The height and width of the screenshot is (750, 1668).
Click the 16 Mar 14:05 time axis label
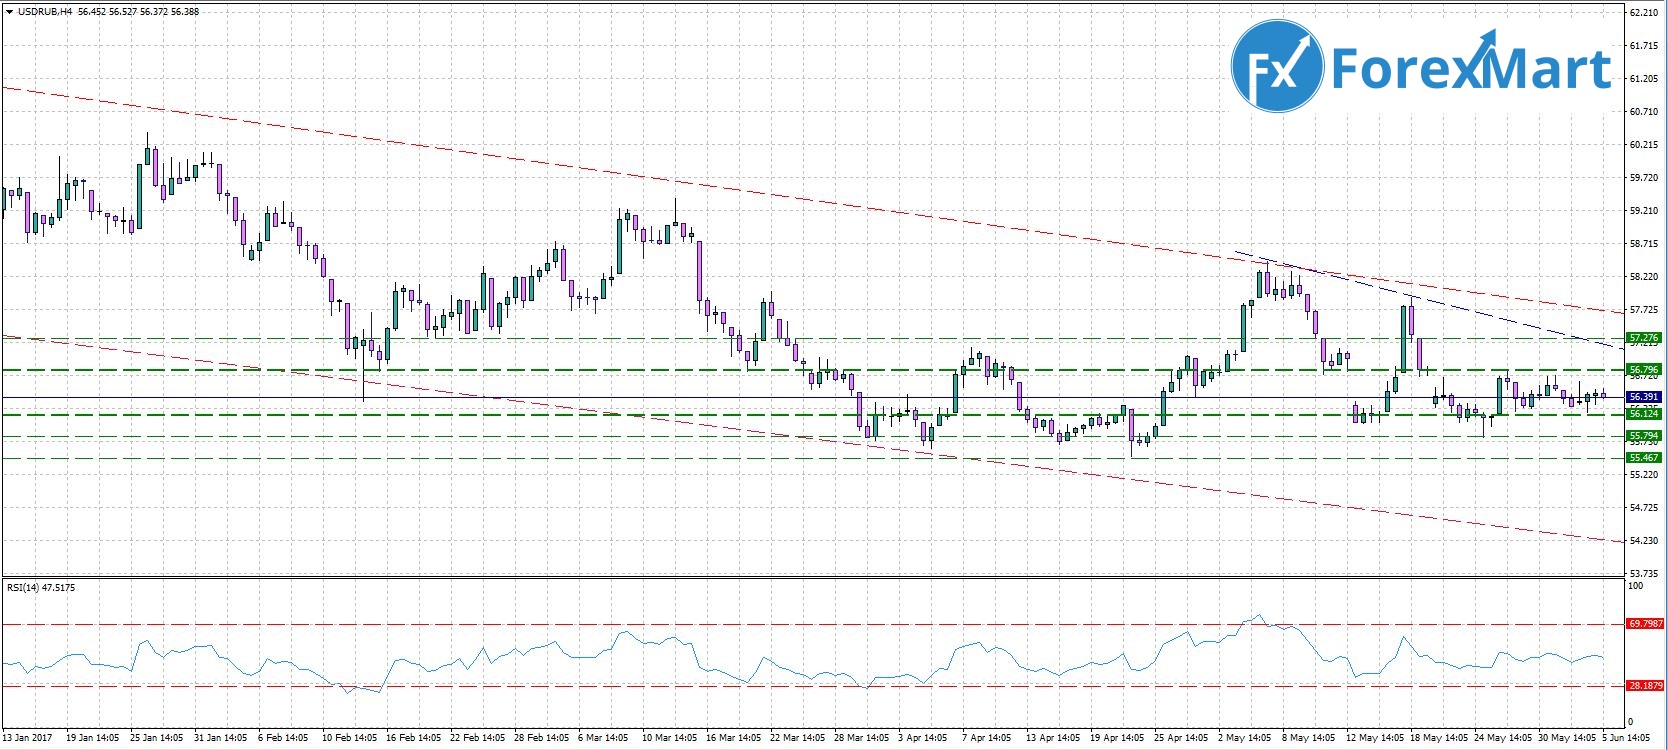point(733,739)
